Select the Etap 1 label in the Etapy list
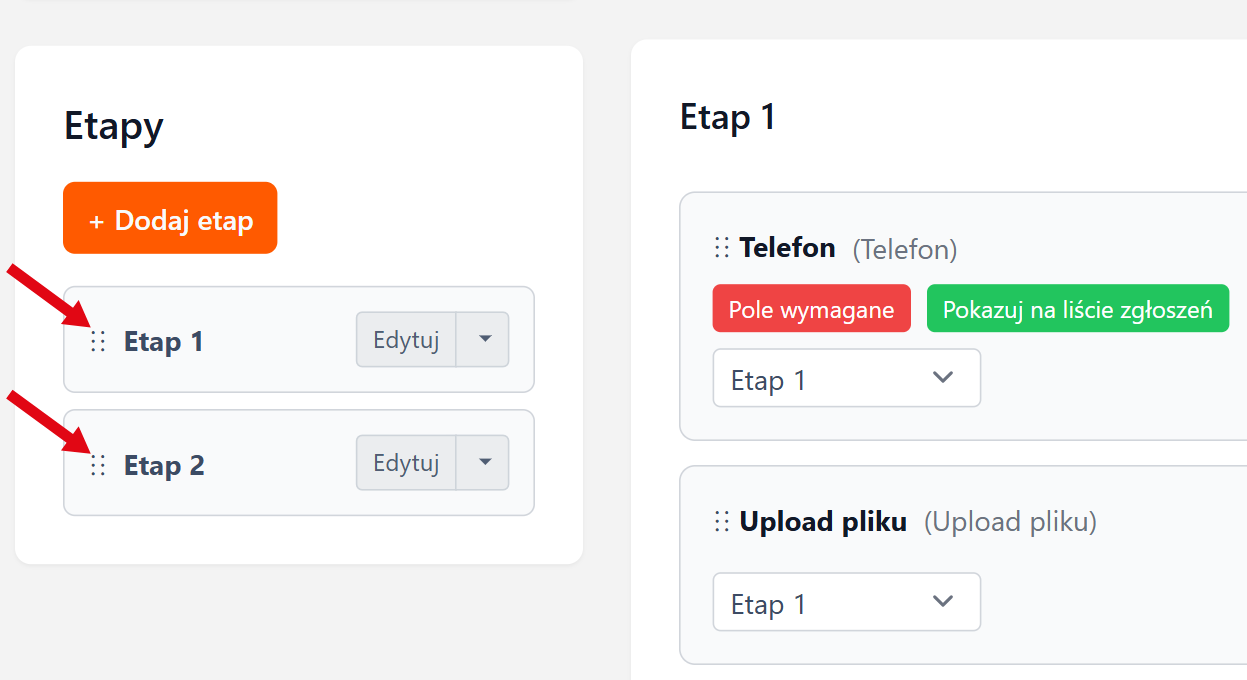 [163, 342]
